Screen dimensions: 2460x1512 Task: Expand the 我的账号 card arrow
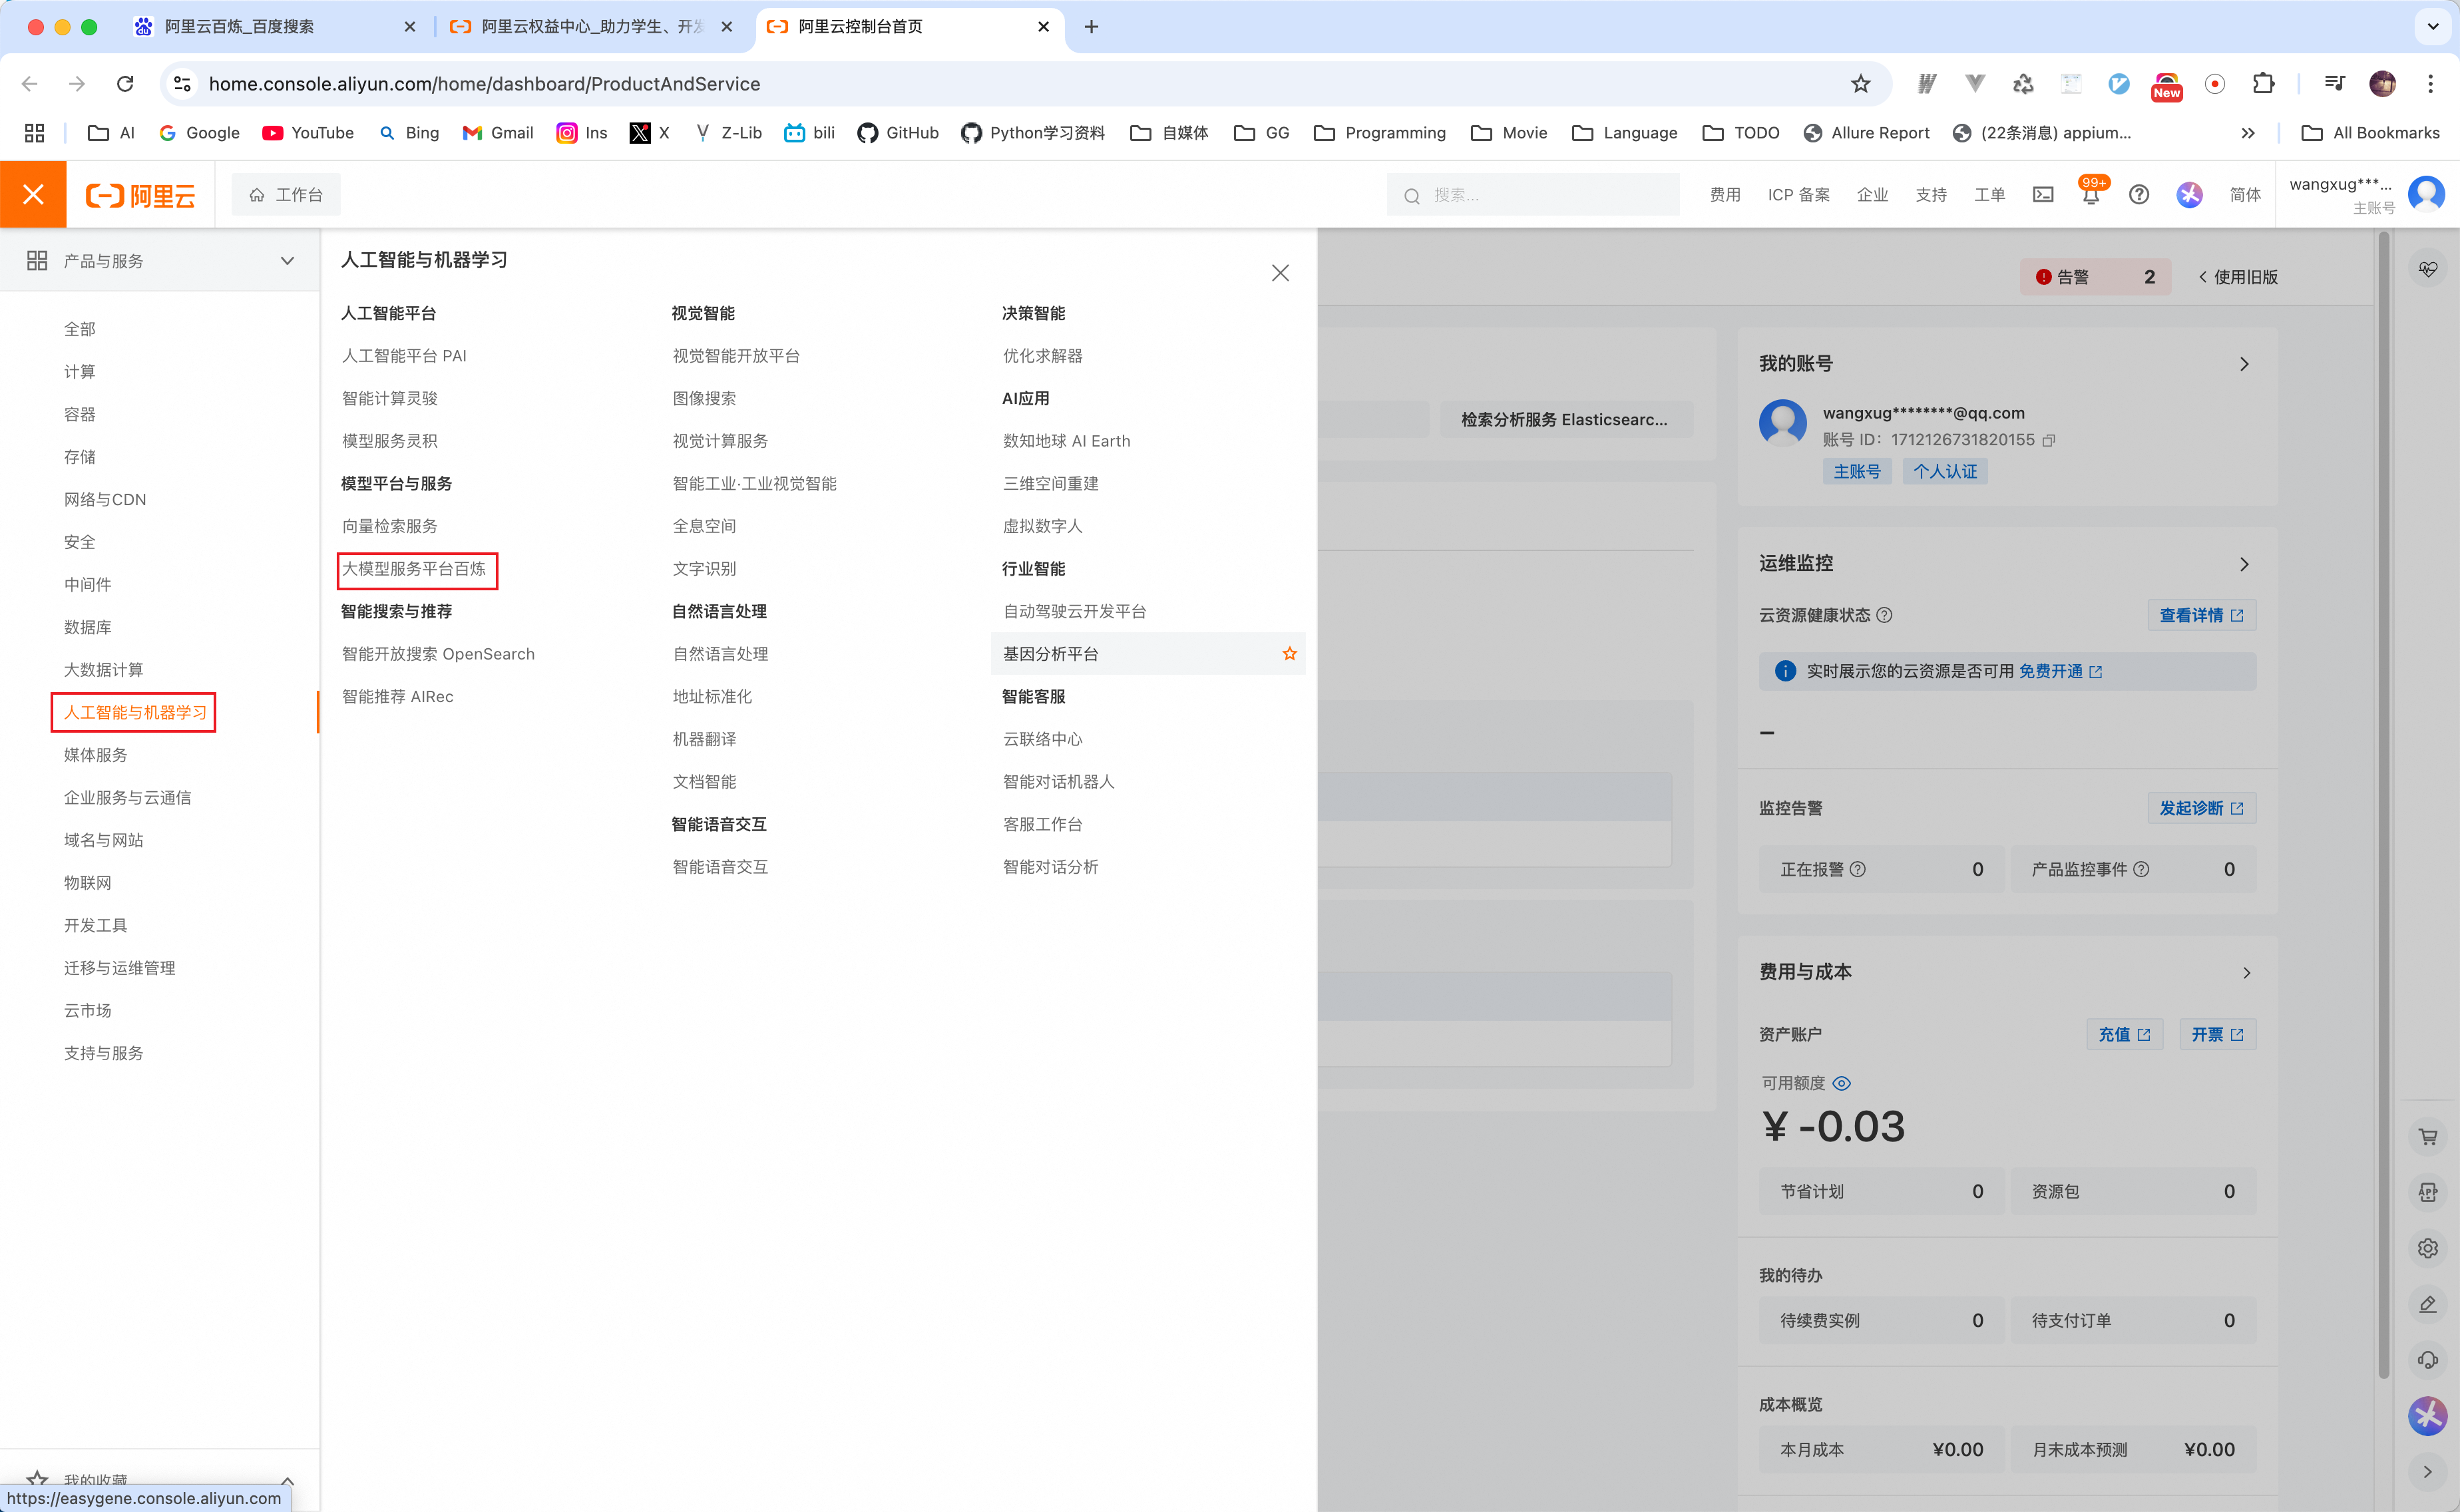click(x=2245, y=364)
